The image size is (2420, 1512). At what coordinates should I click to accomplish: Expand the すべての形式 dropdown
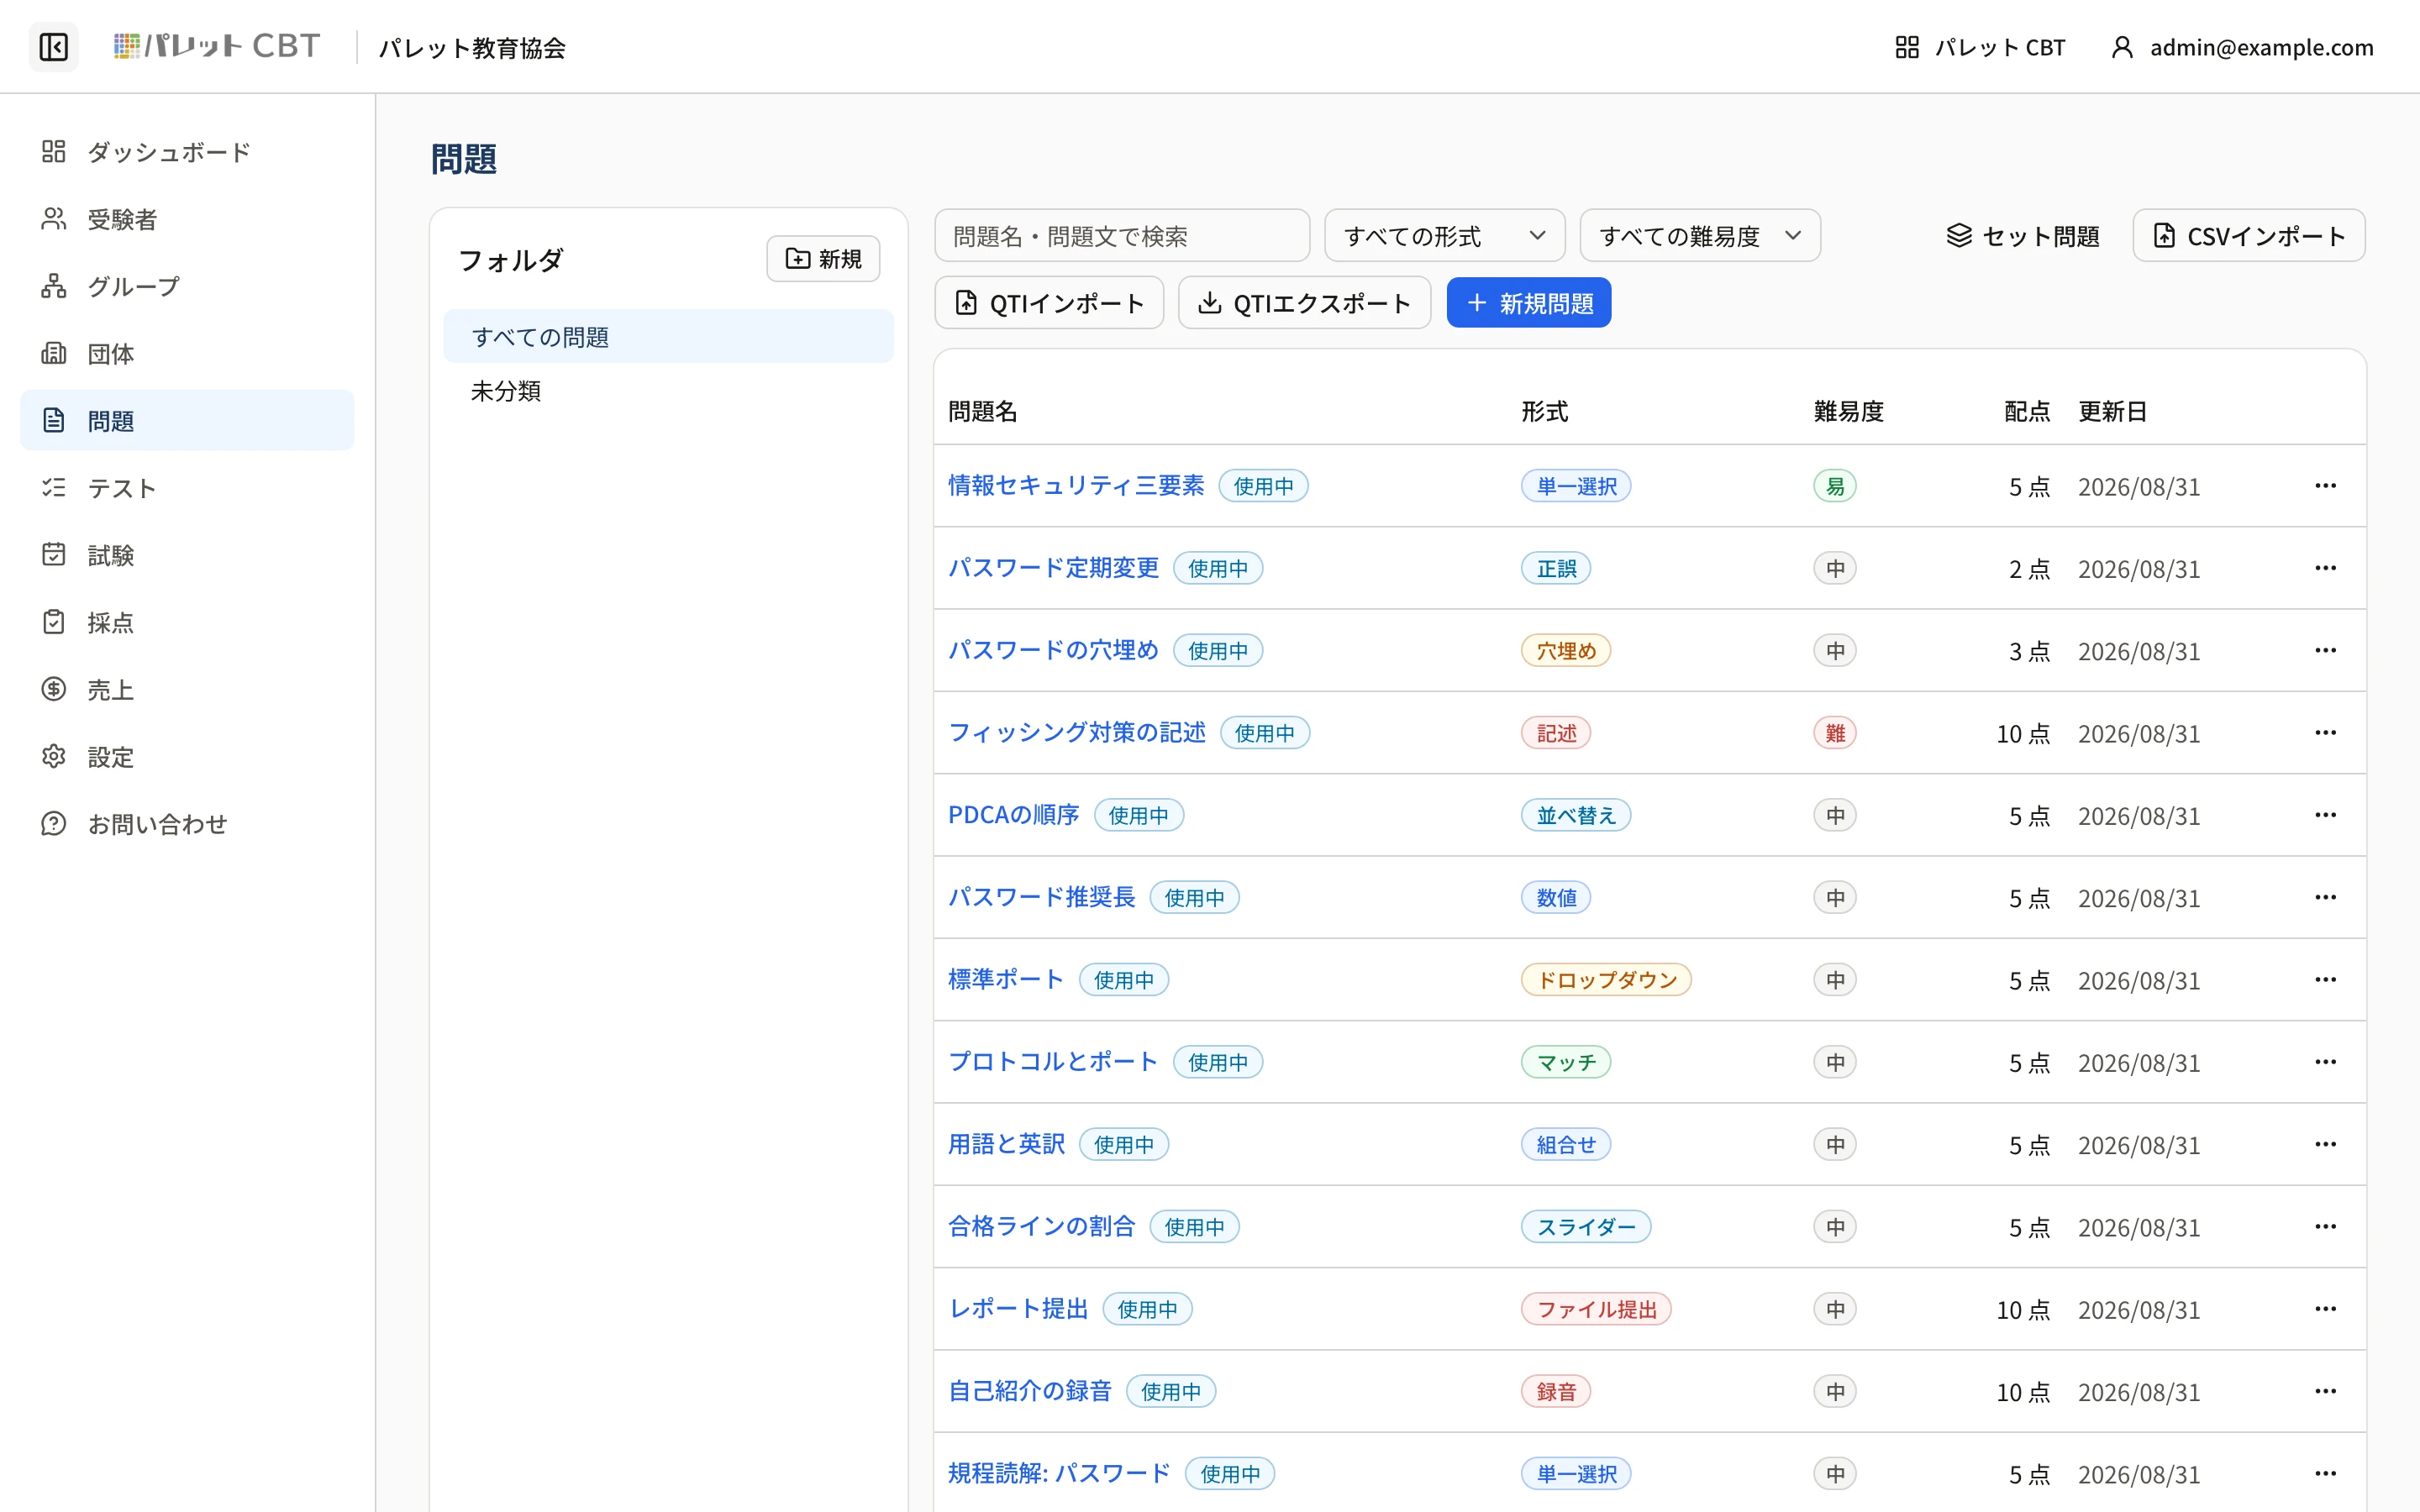point(1445,236)
